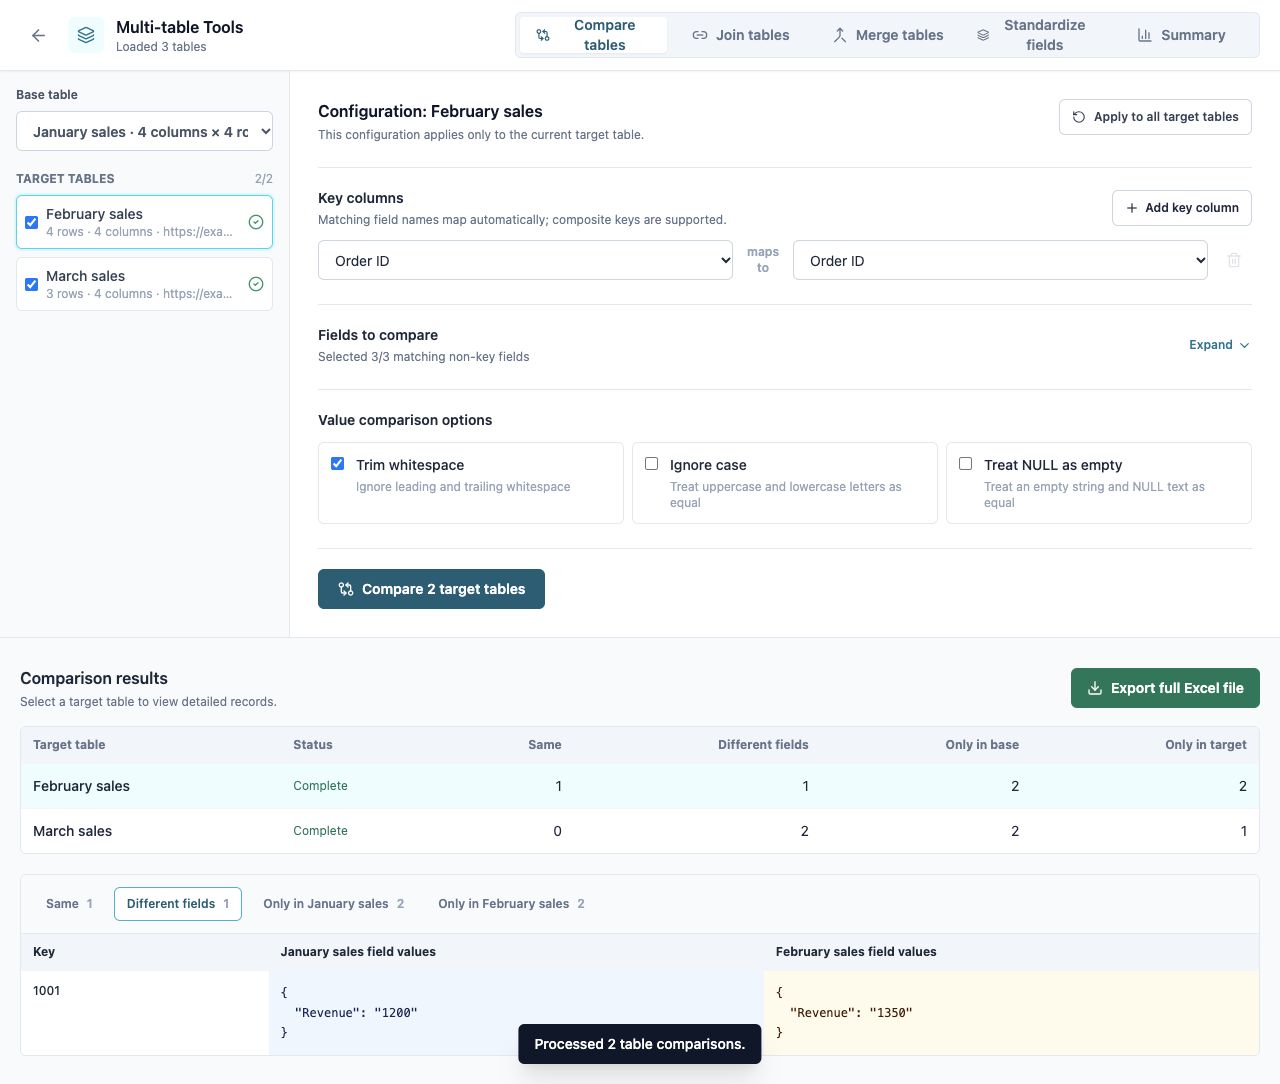Expand the Fields to compare section

tap(1219, 345)
